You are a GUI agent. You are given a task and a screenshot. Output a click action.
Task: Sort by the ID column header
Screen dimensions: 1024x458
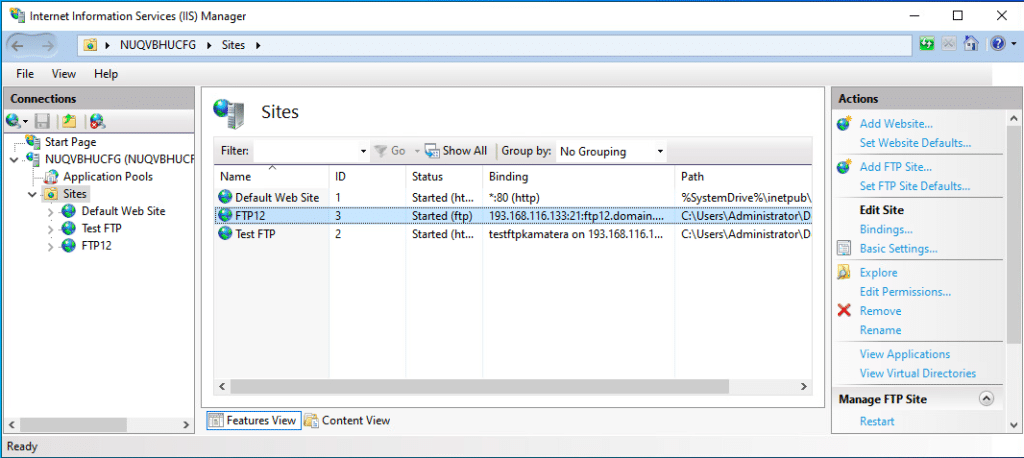[x=368, y=176]
